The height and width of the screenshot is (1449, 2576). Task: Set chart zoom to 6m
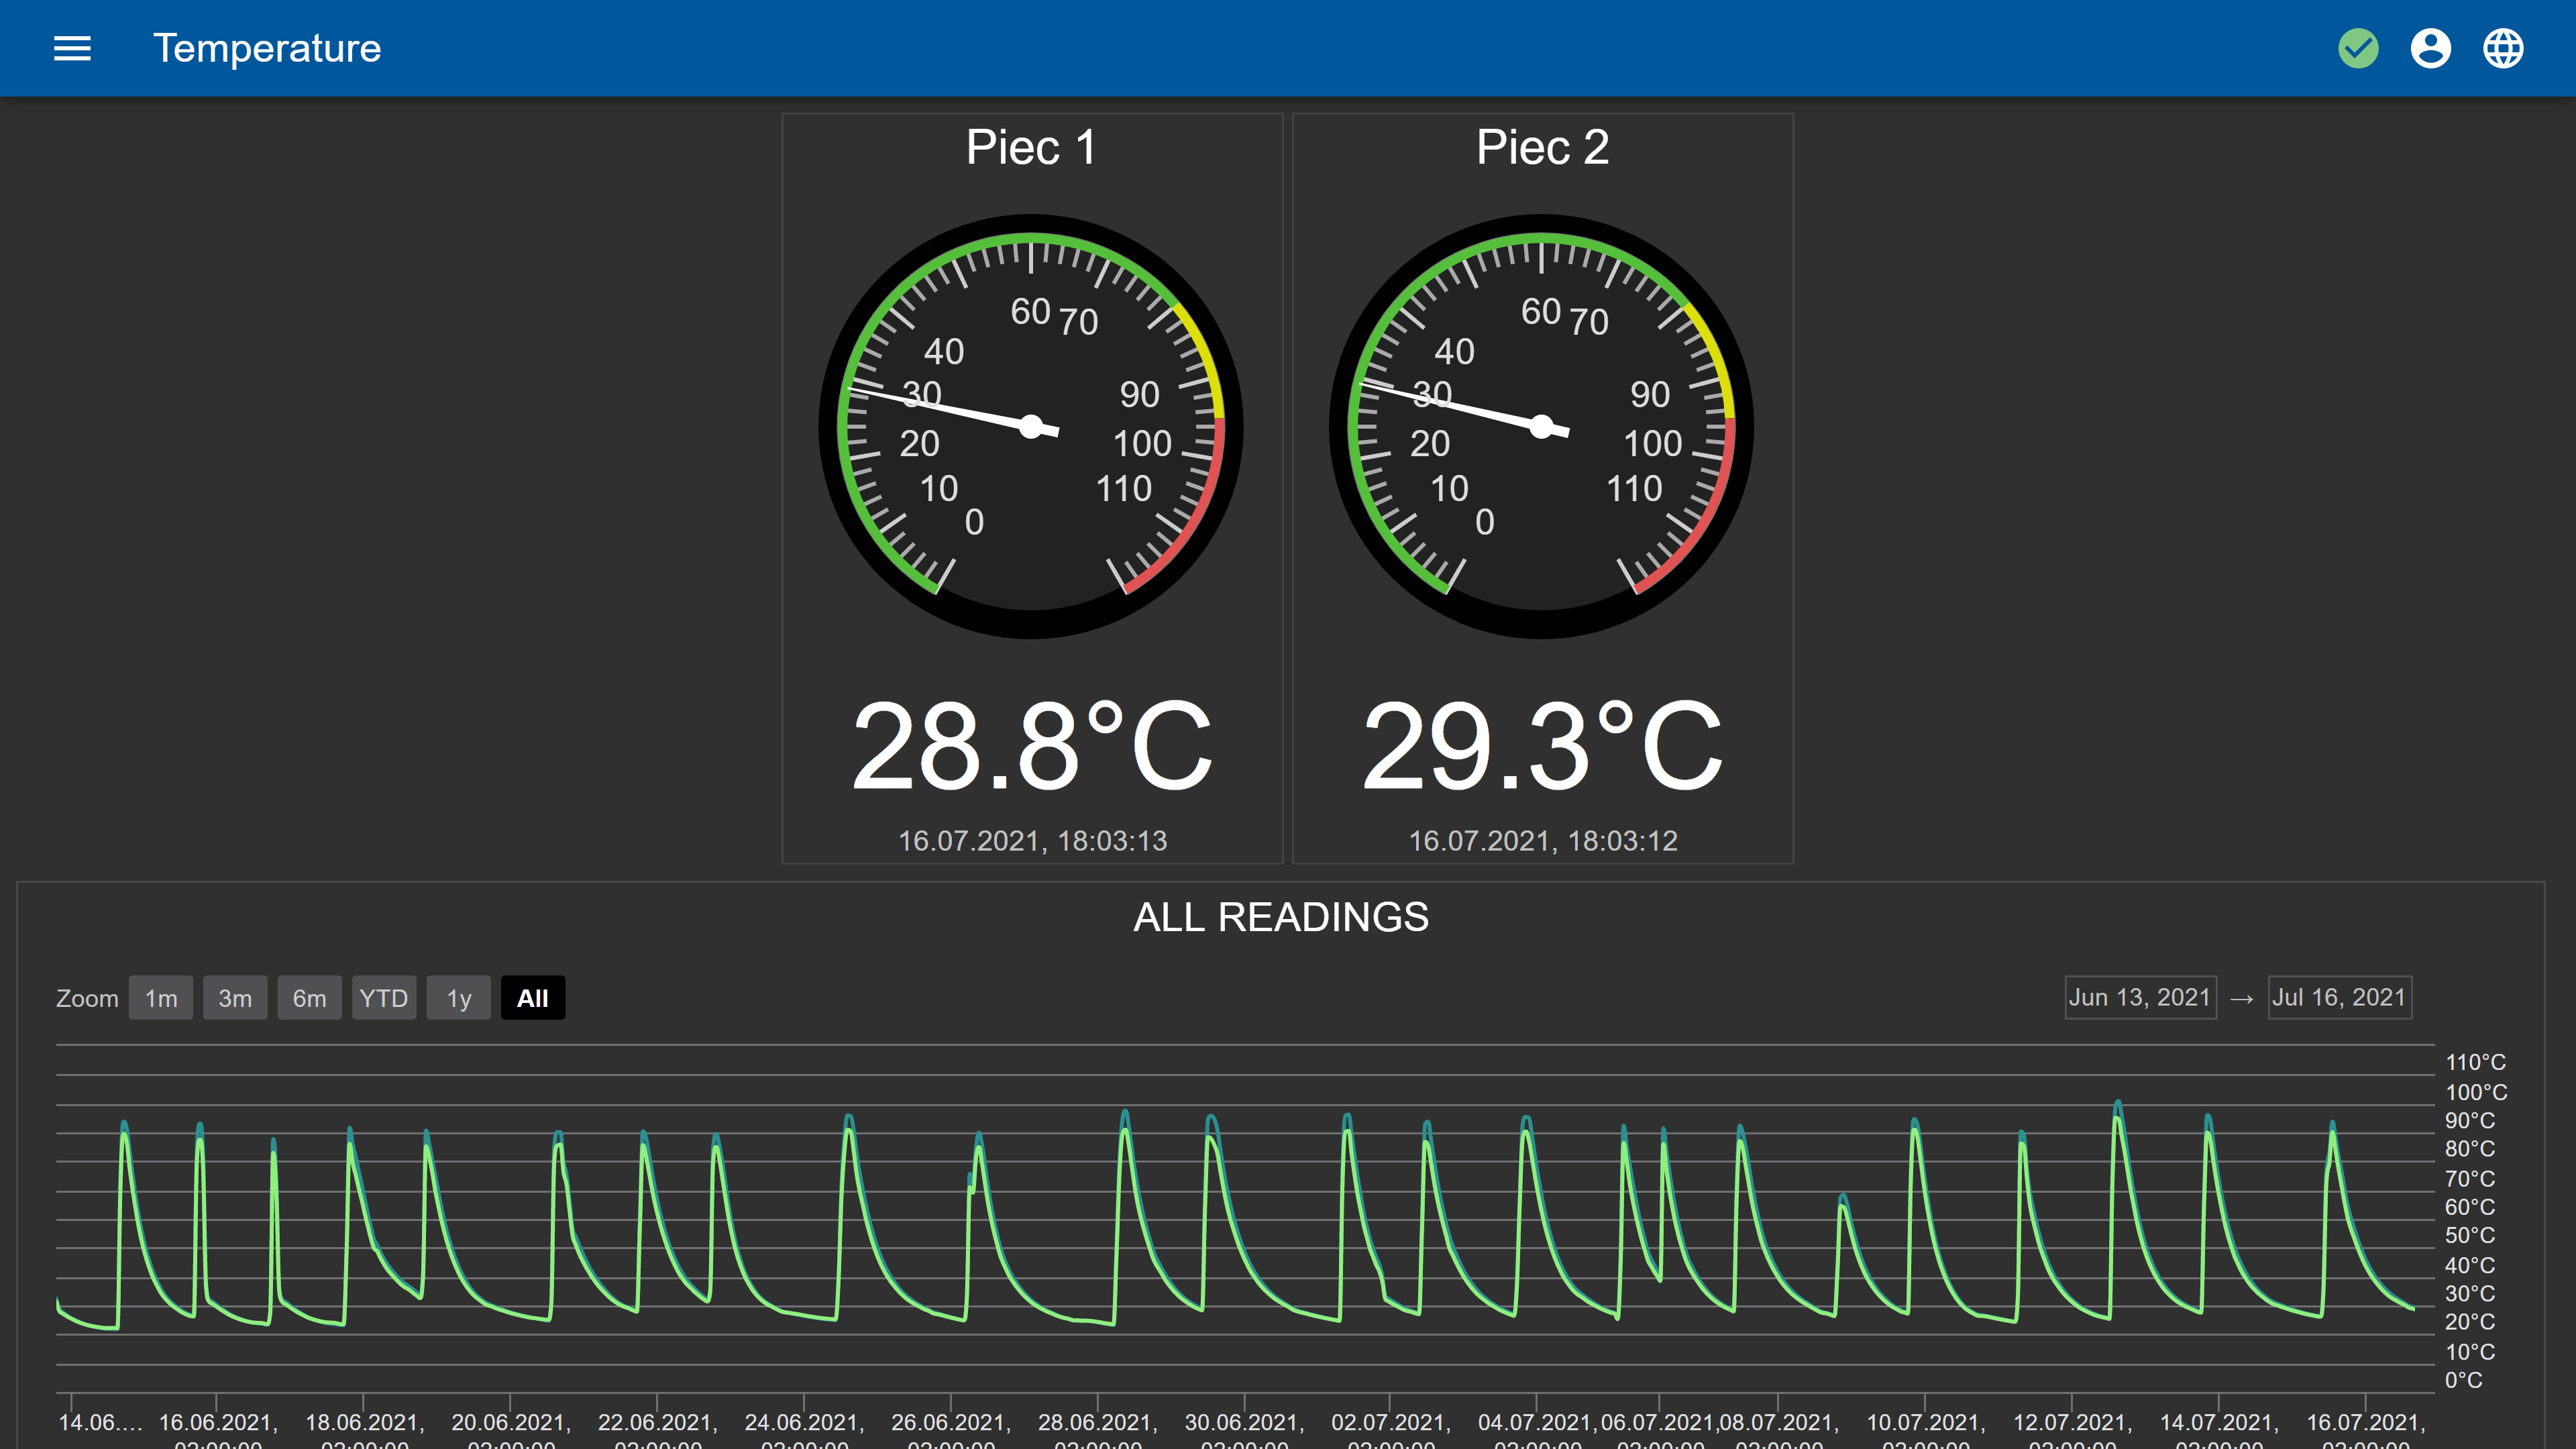(x=309, y=998)
